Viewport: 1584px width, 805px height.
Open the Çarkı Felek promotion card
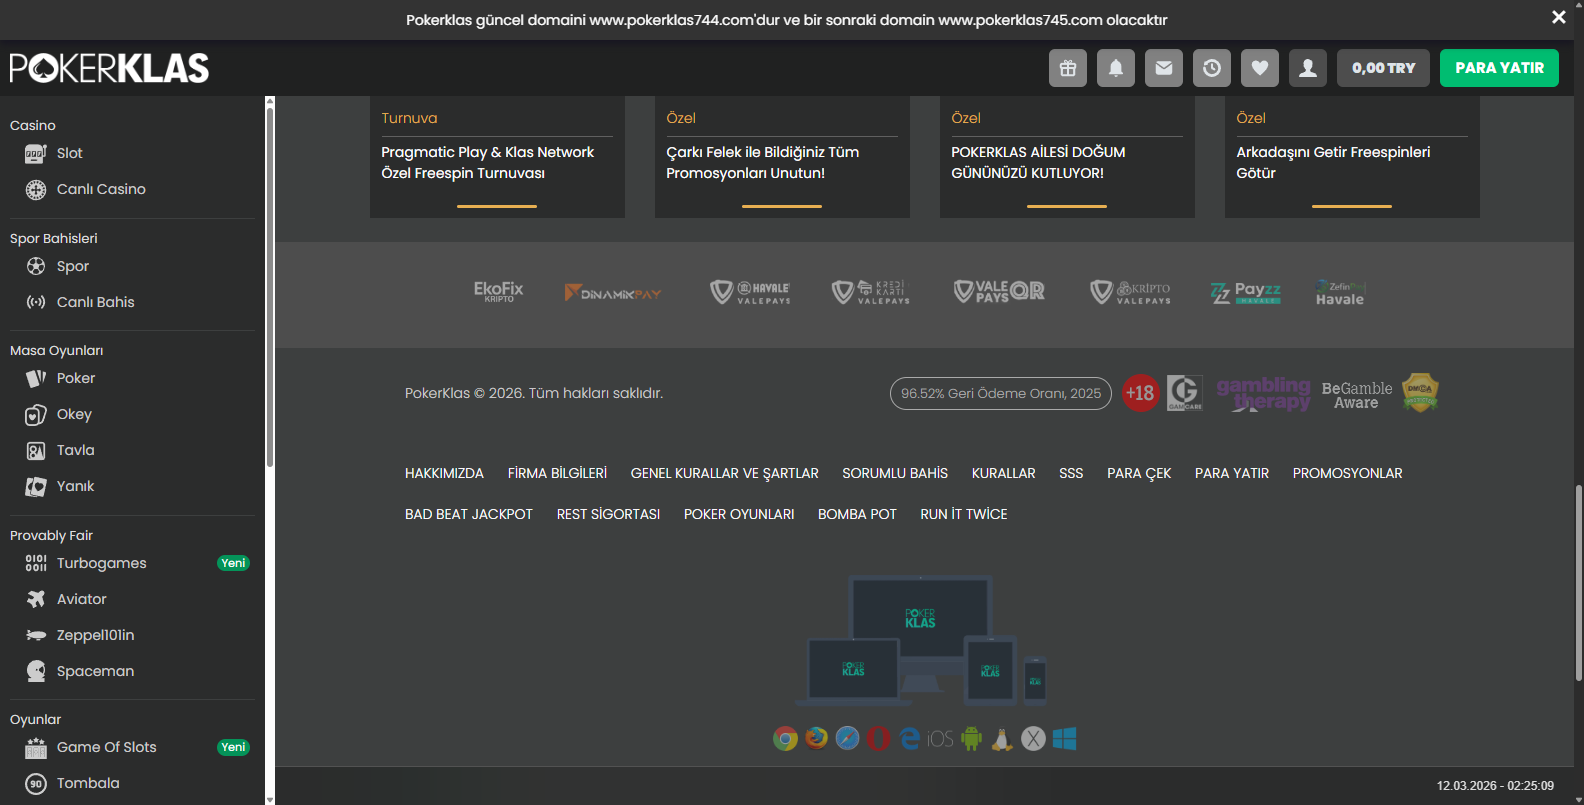pos(782,157)
